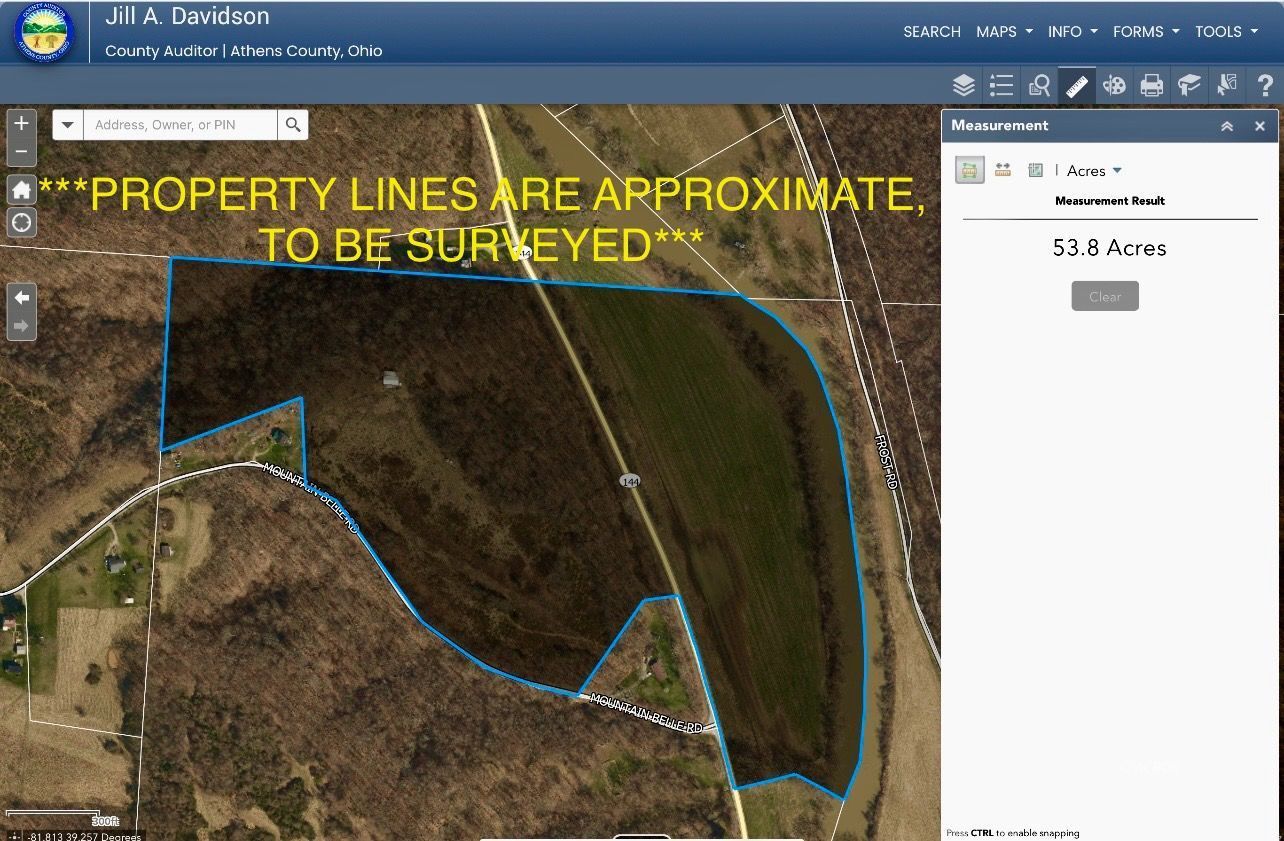Toggle the distance measurement mode

pos(1003,170)
